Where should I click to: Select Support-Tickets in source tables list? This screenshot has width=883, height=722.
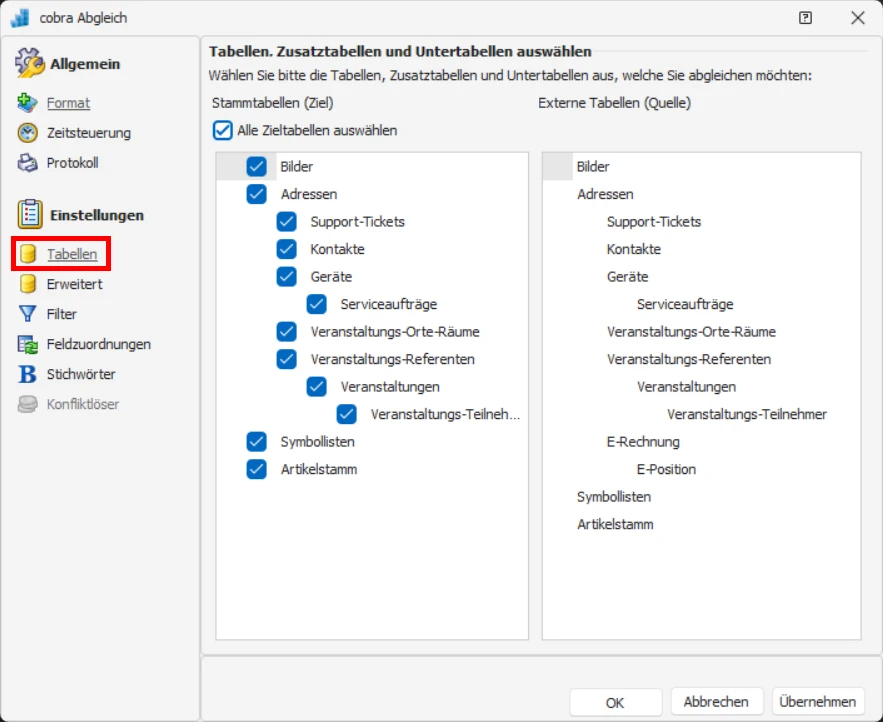click(653, 222)
